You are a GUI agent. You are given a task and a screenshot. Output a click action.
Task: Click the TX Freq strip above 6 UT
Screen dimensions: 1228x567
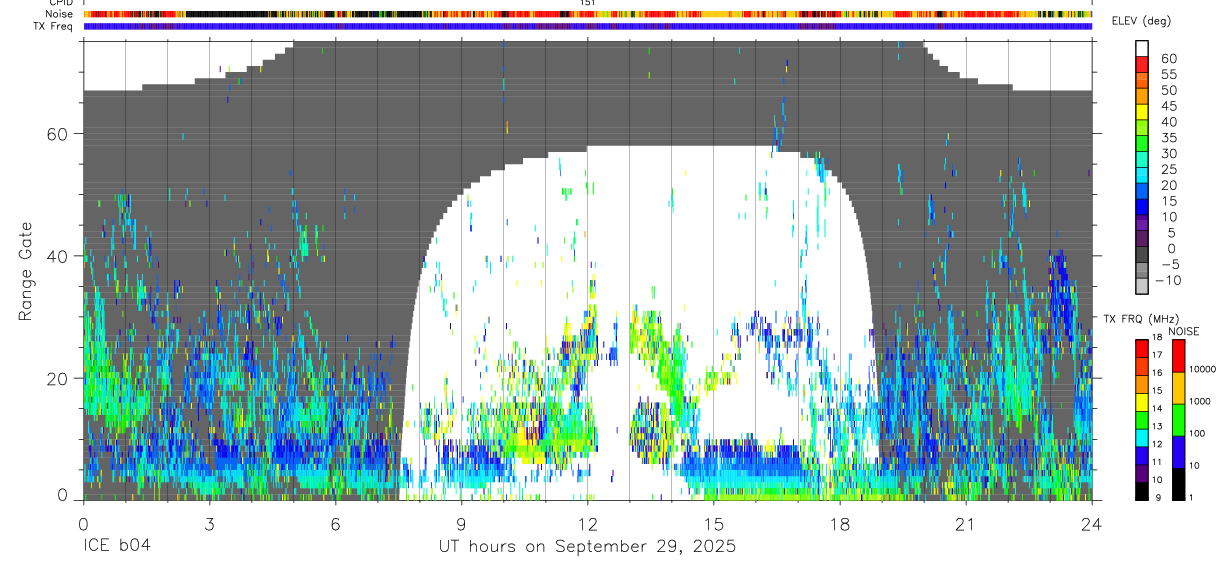(335, 26)
